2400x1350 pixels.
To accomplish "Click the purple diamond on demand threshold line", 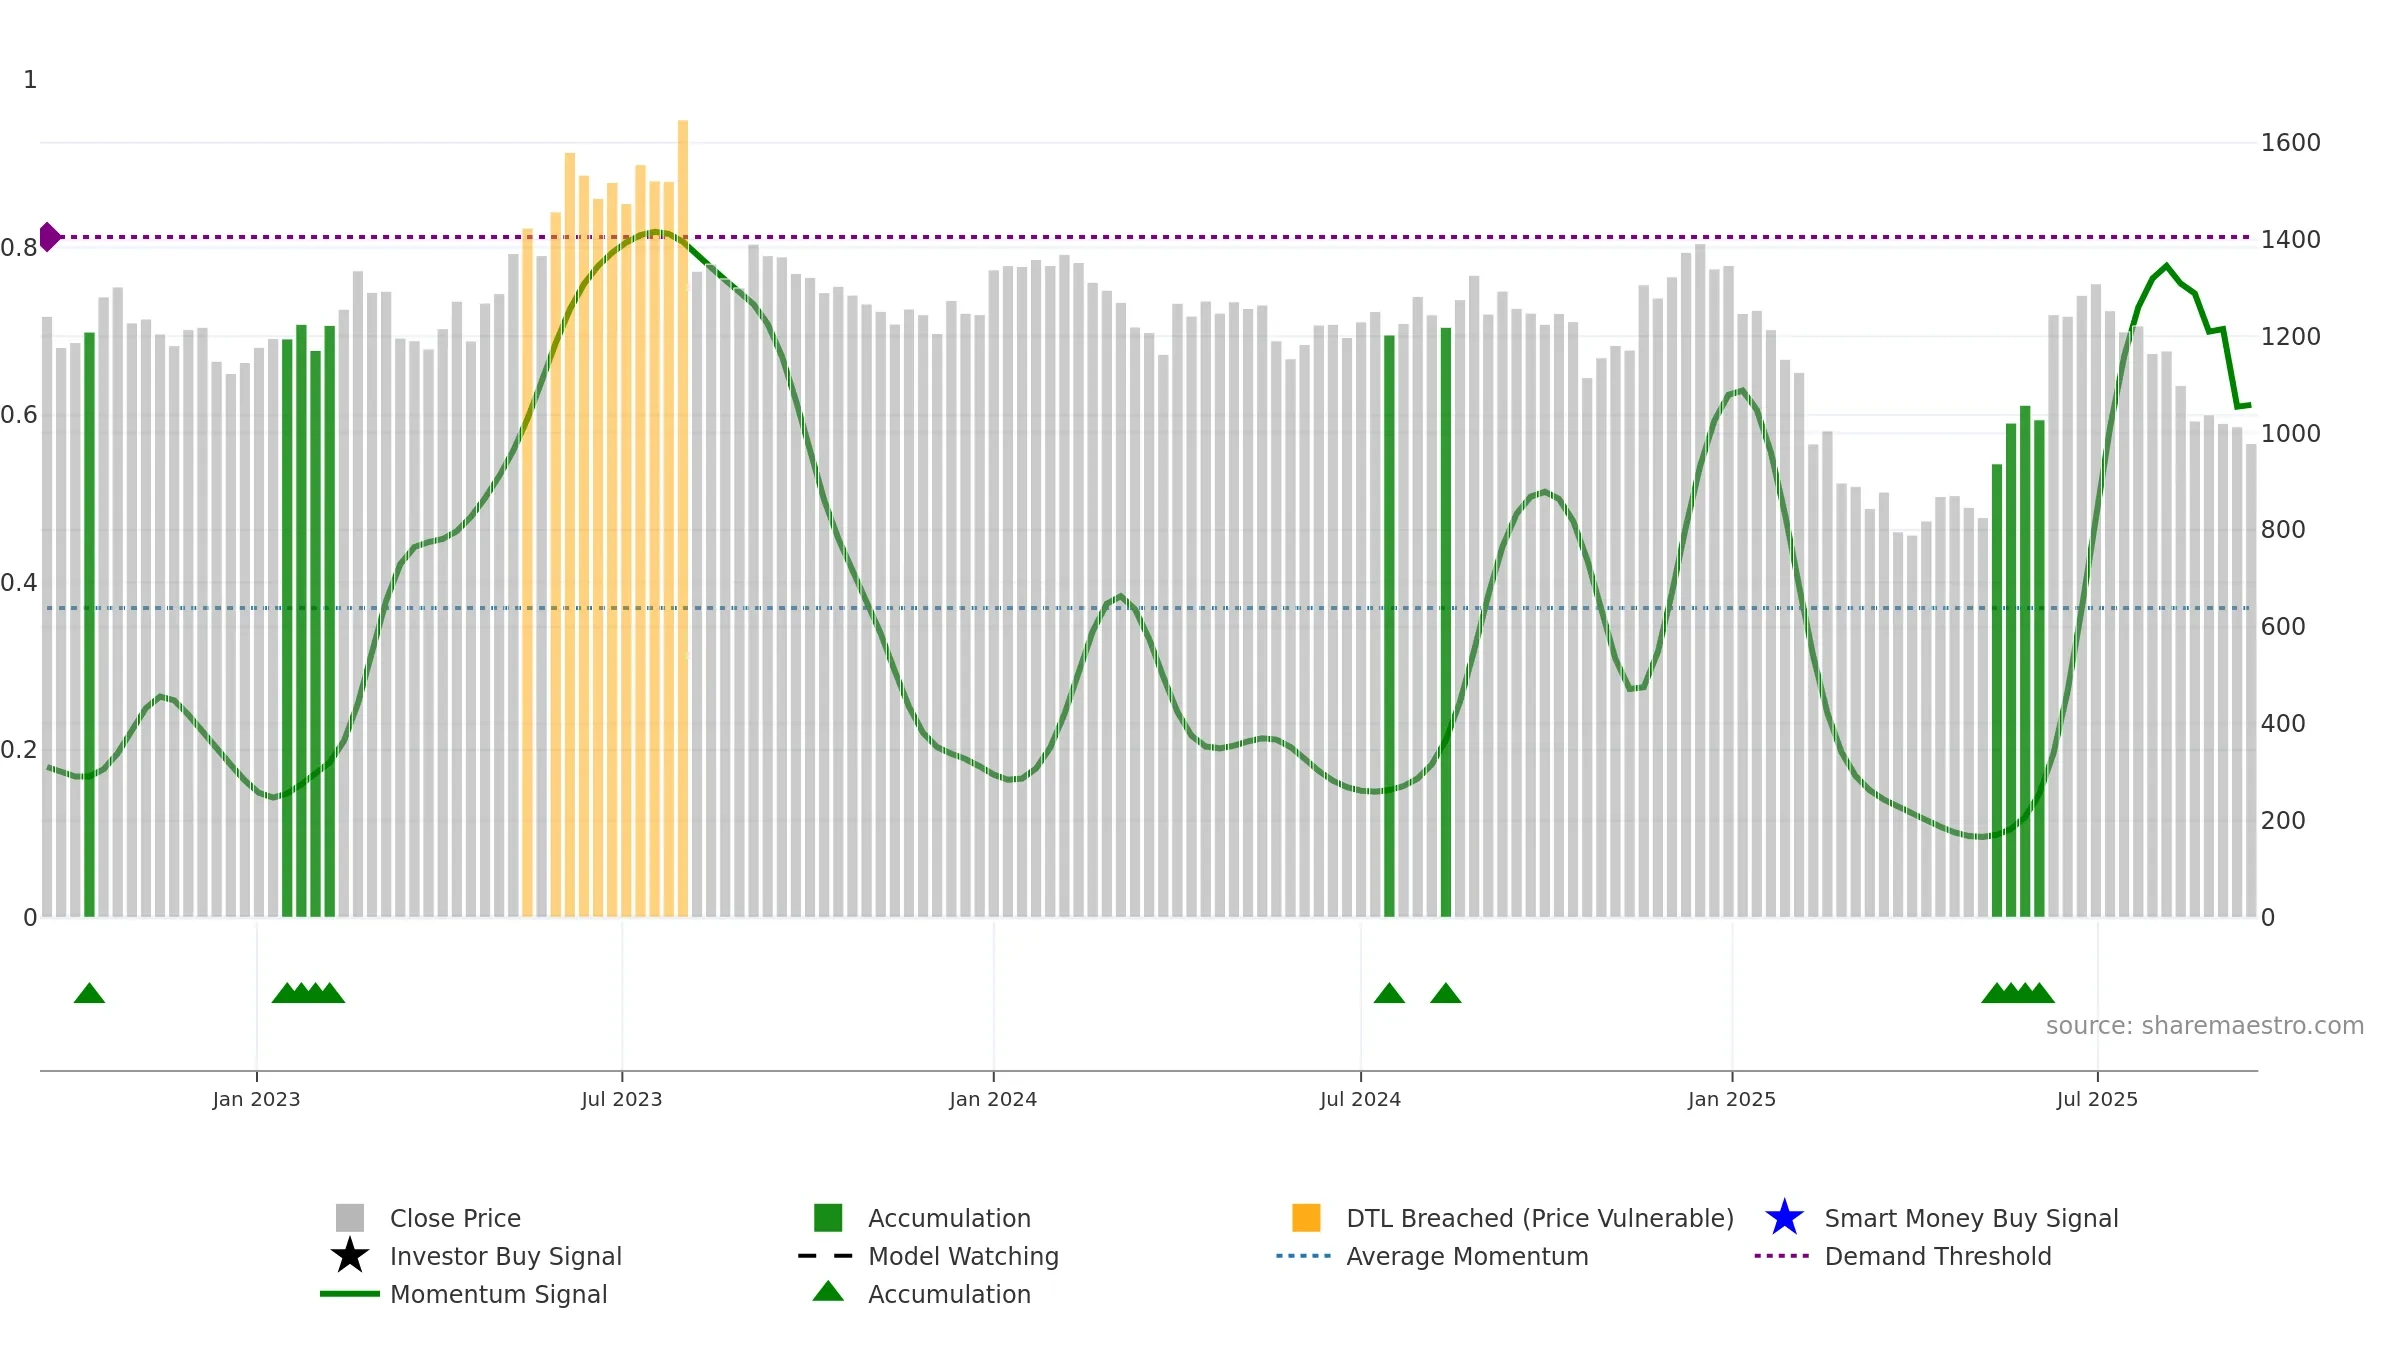I will coord(49,237).
